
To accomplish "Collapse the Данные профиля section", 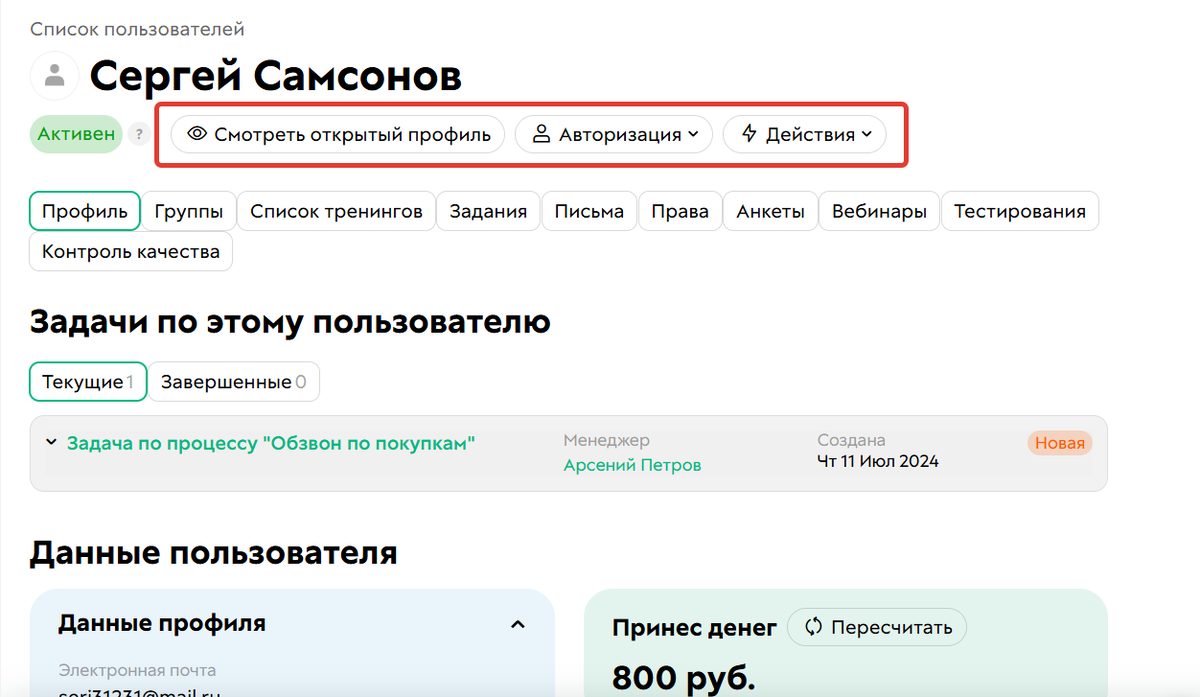I will [x=518, y=623].
